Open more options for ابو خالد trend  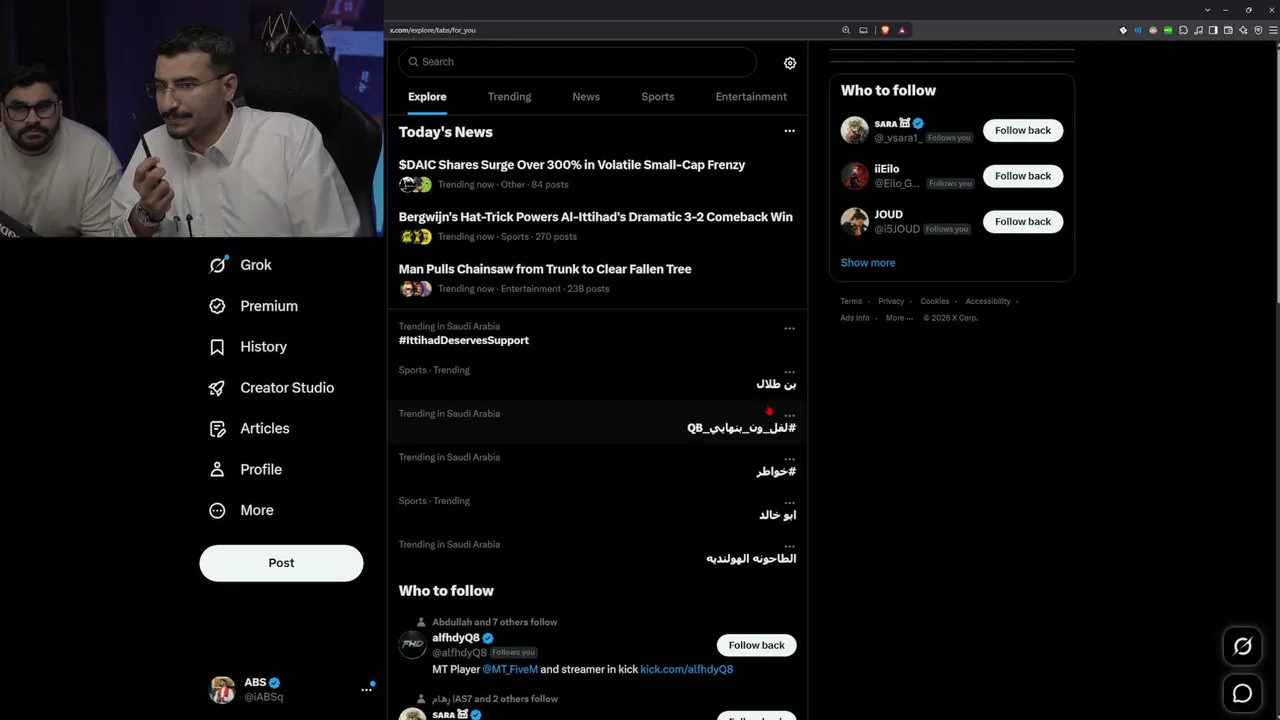tap(789, 502)
